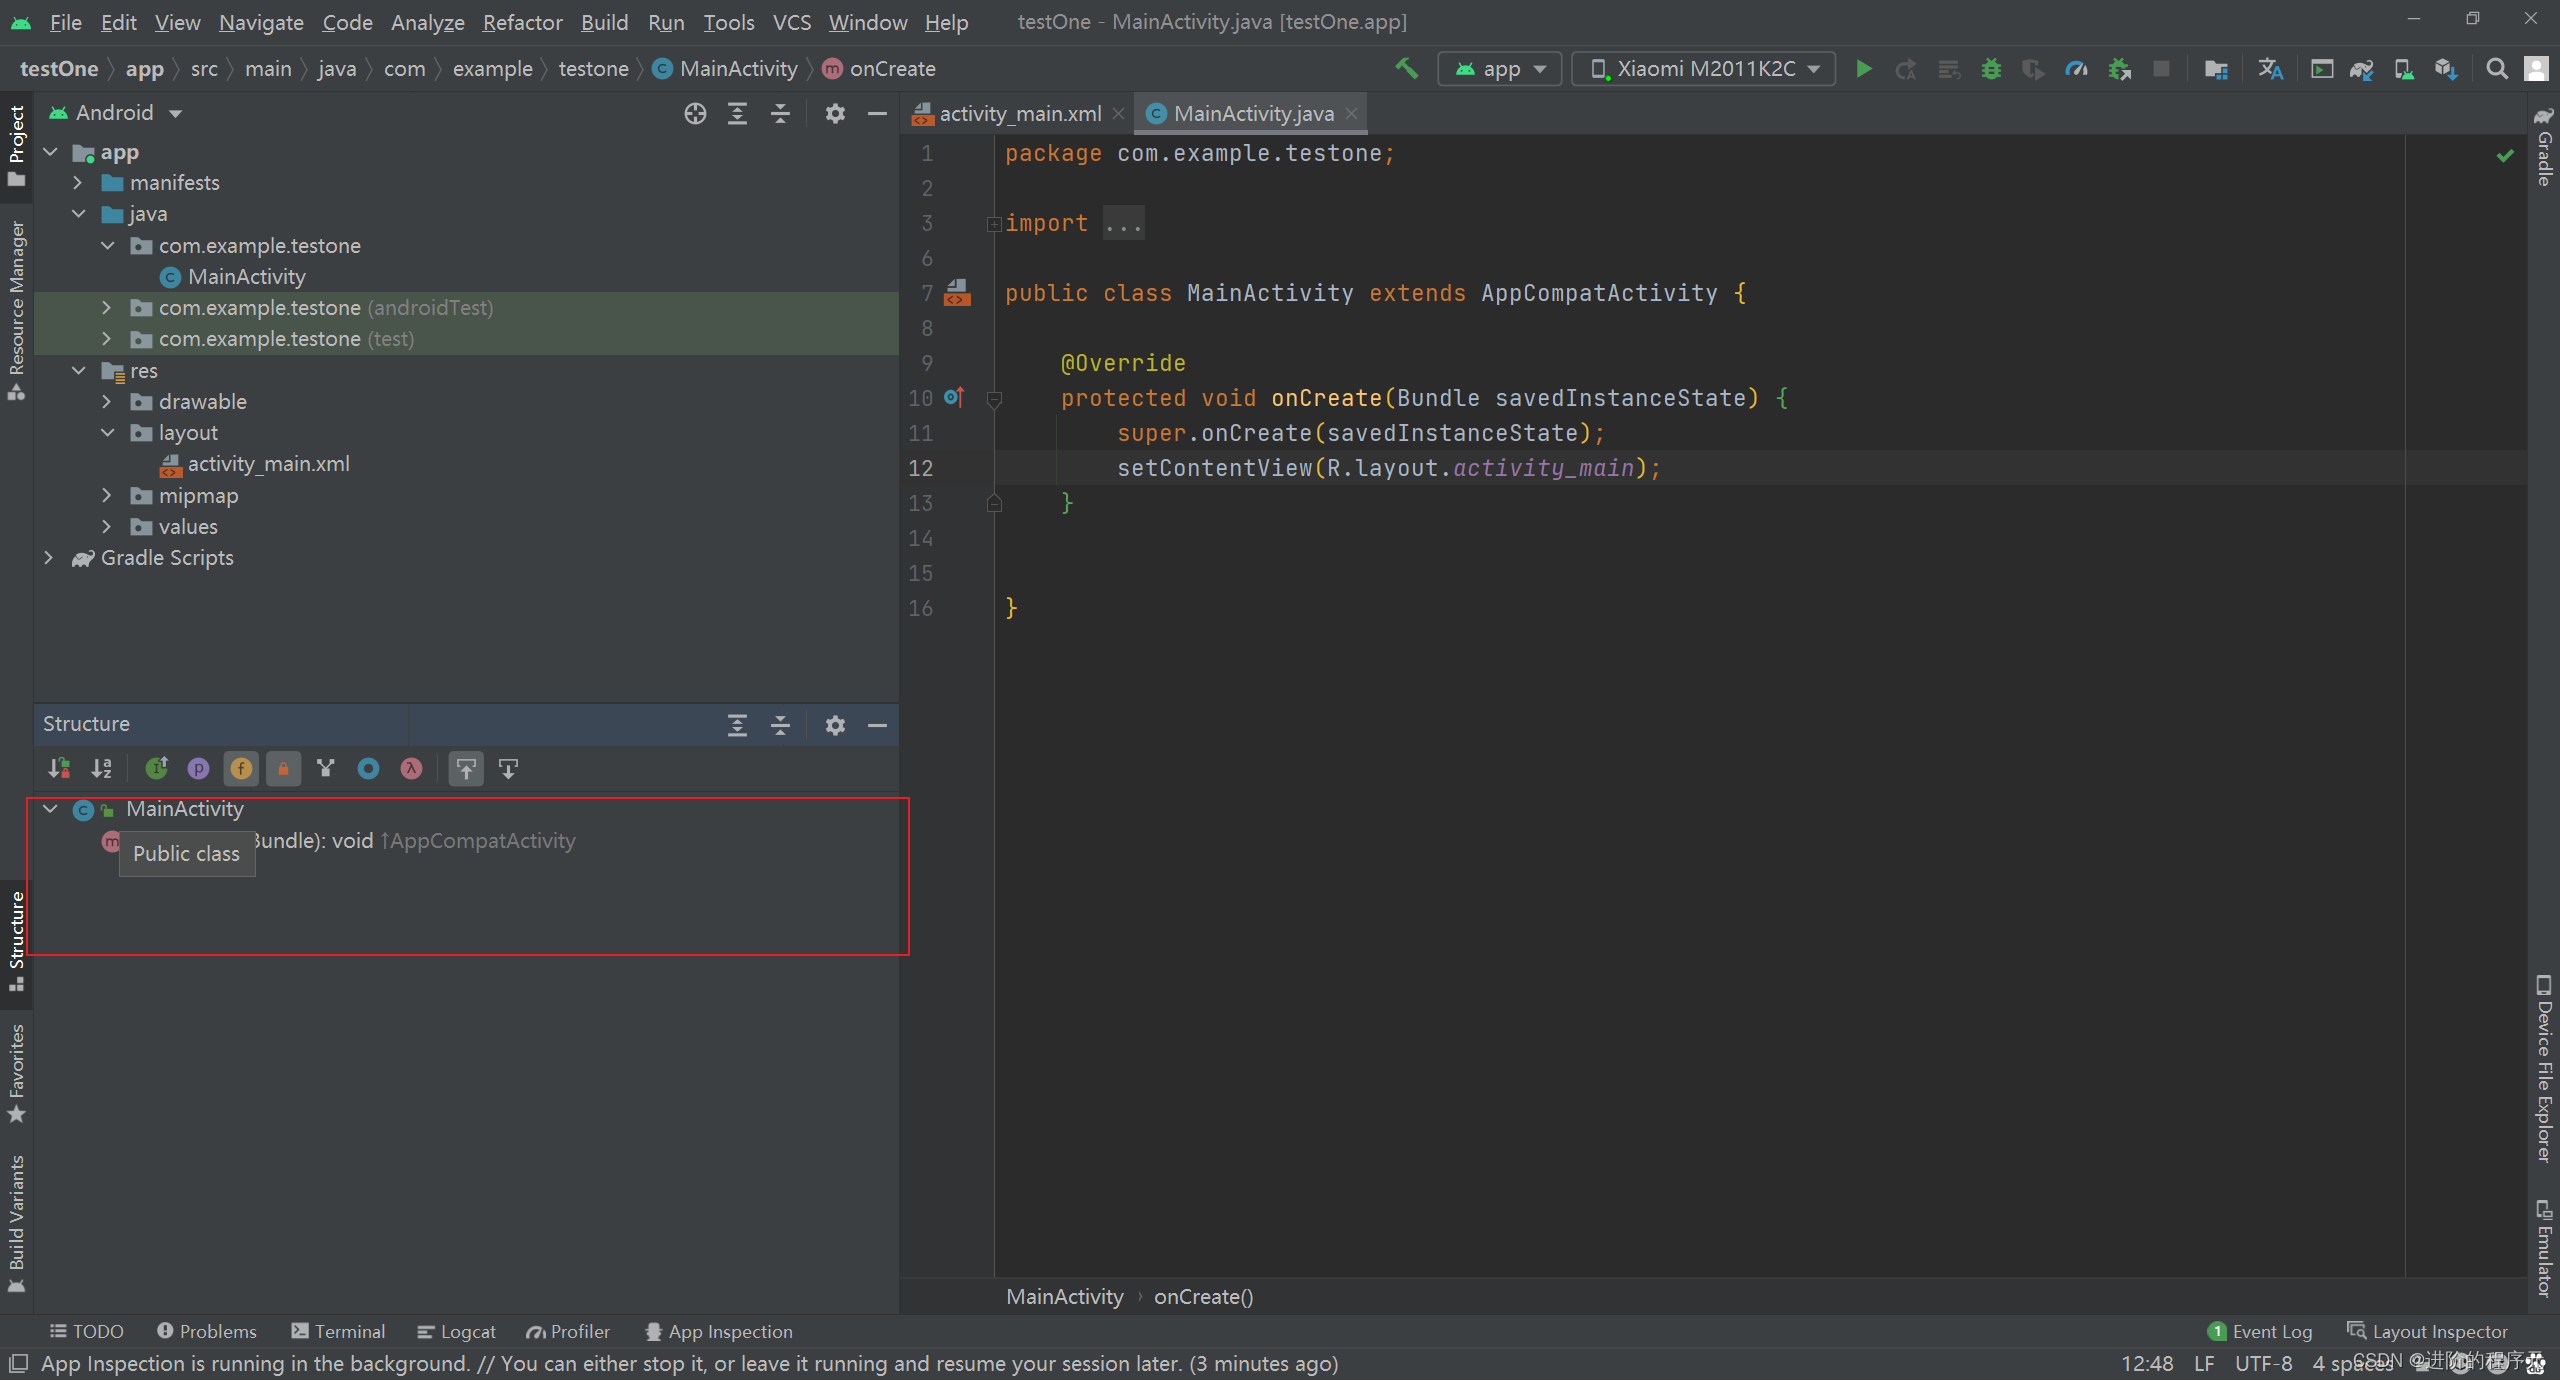The height and width of the screenshot is (1380, 2560).
Task: Open the Terminal tool window
Action: pos(338,1332)
